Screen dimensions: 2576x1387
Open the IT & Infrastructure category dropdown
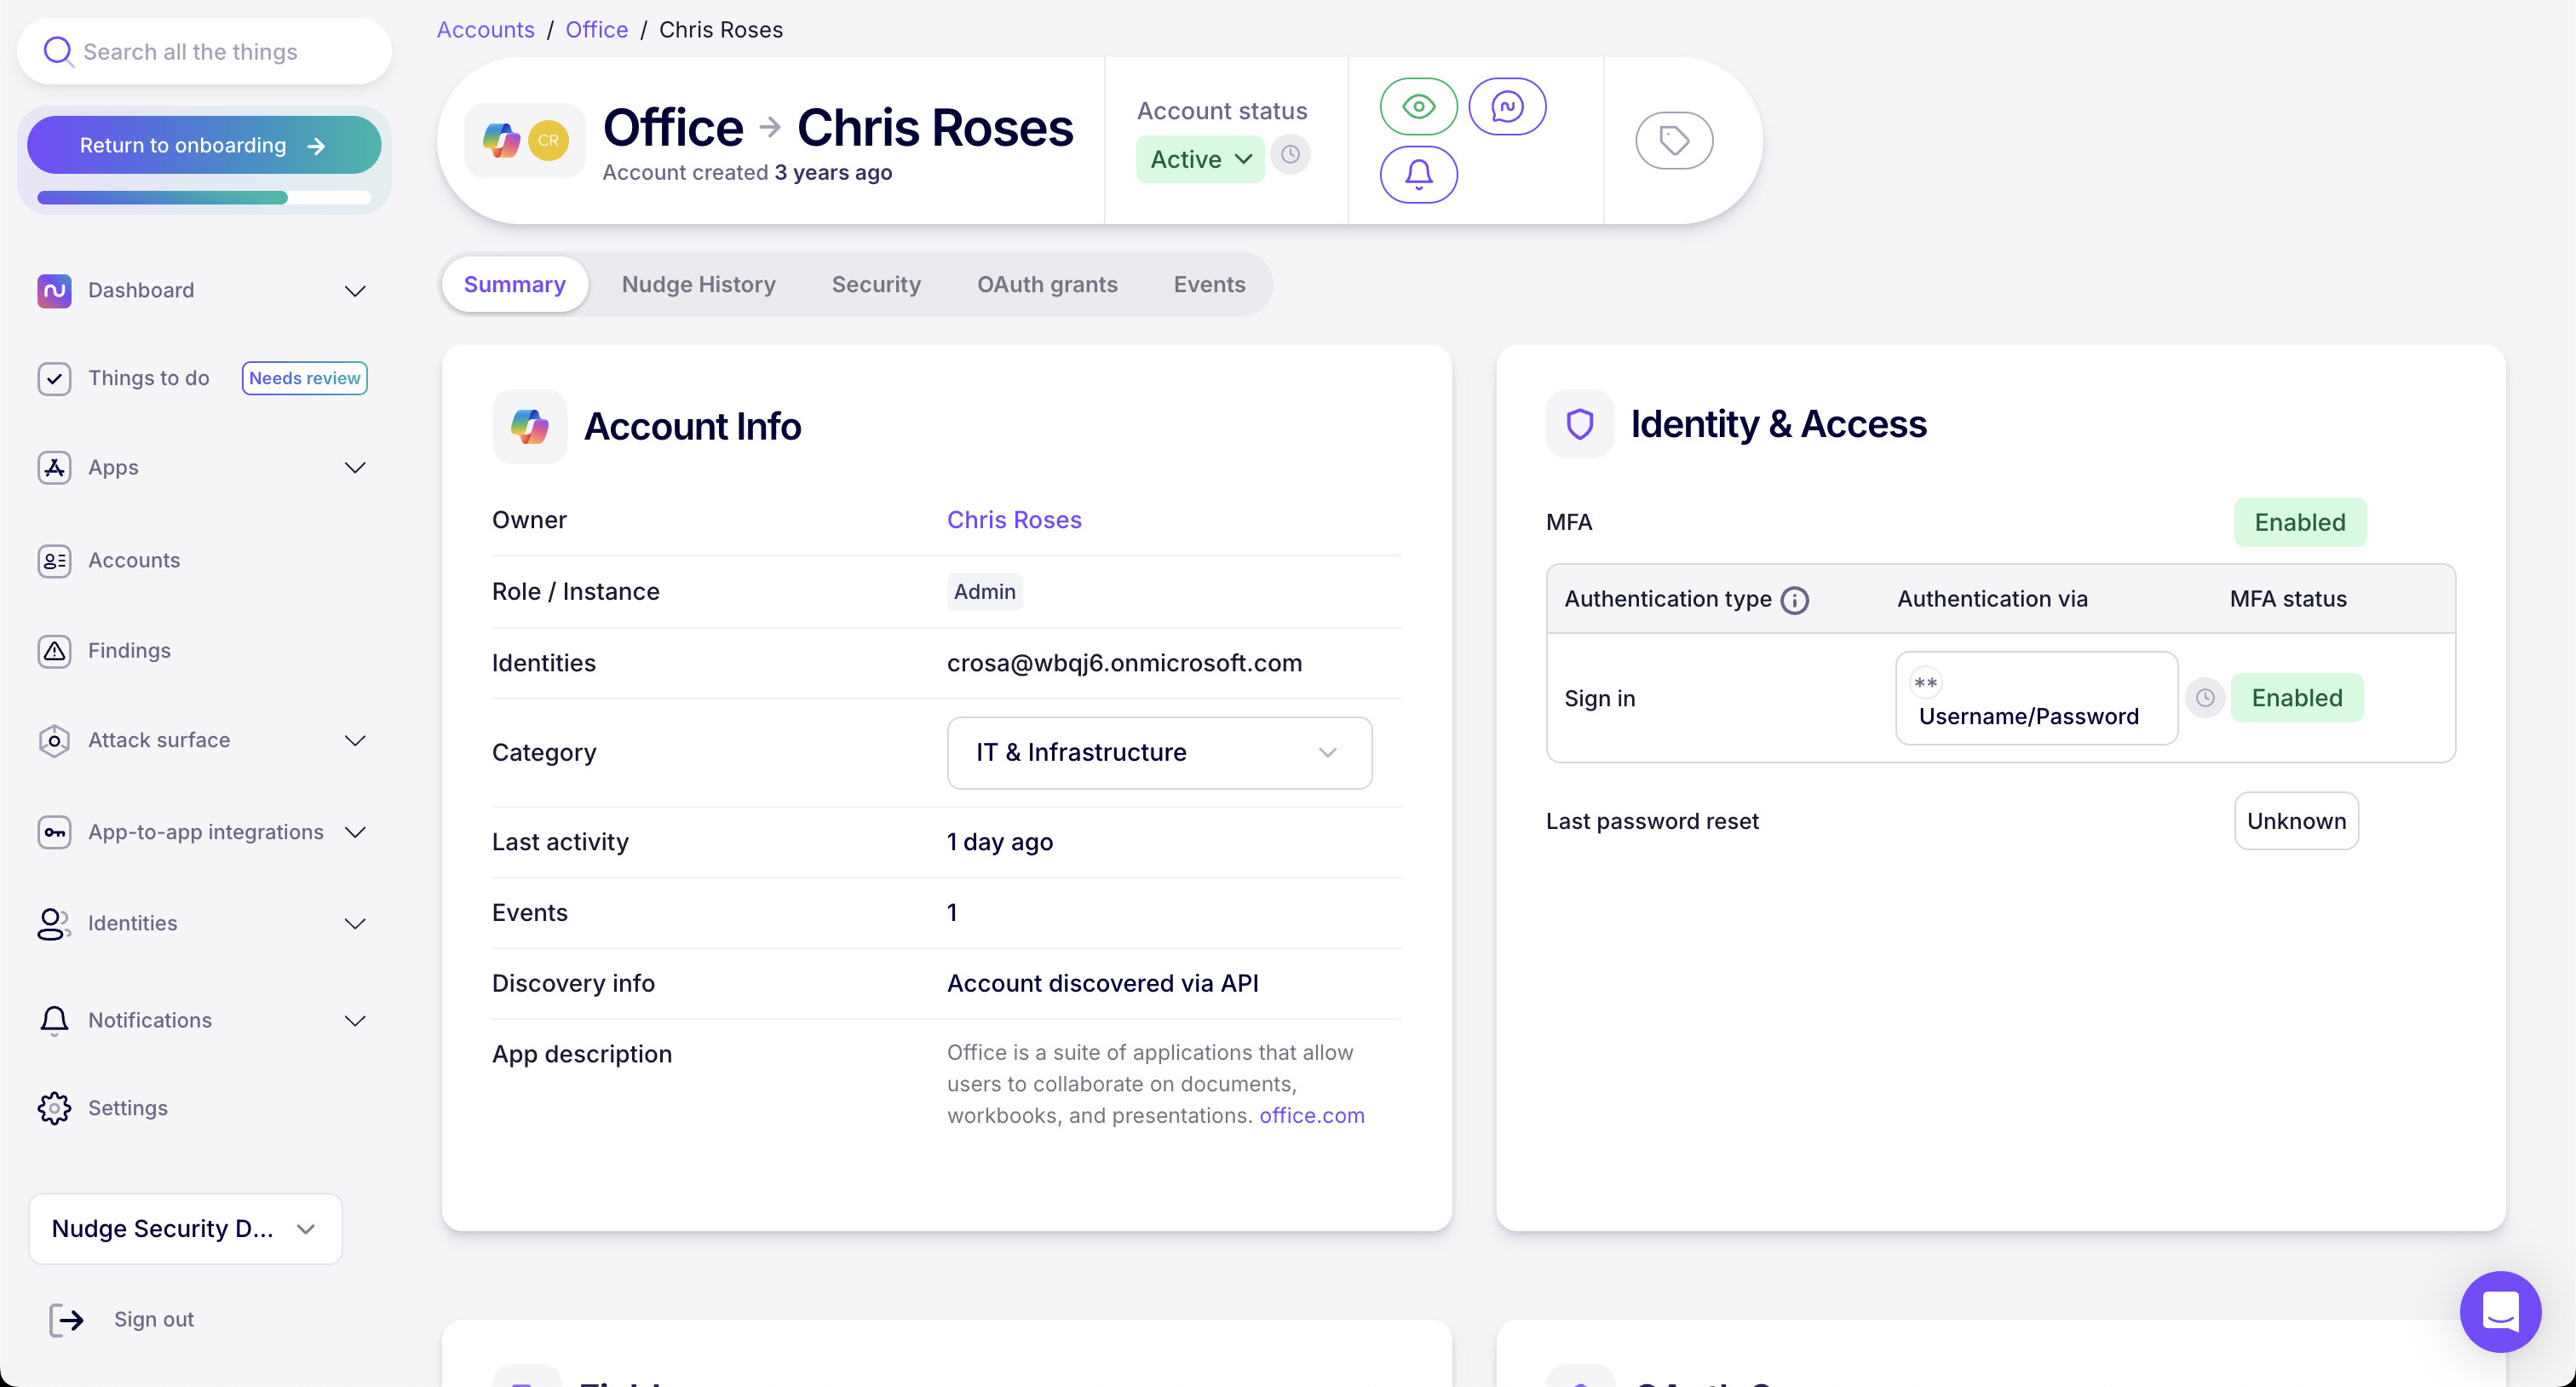point(1159,752)
